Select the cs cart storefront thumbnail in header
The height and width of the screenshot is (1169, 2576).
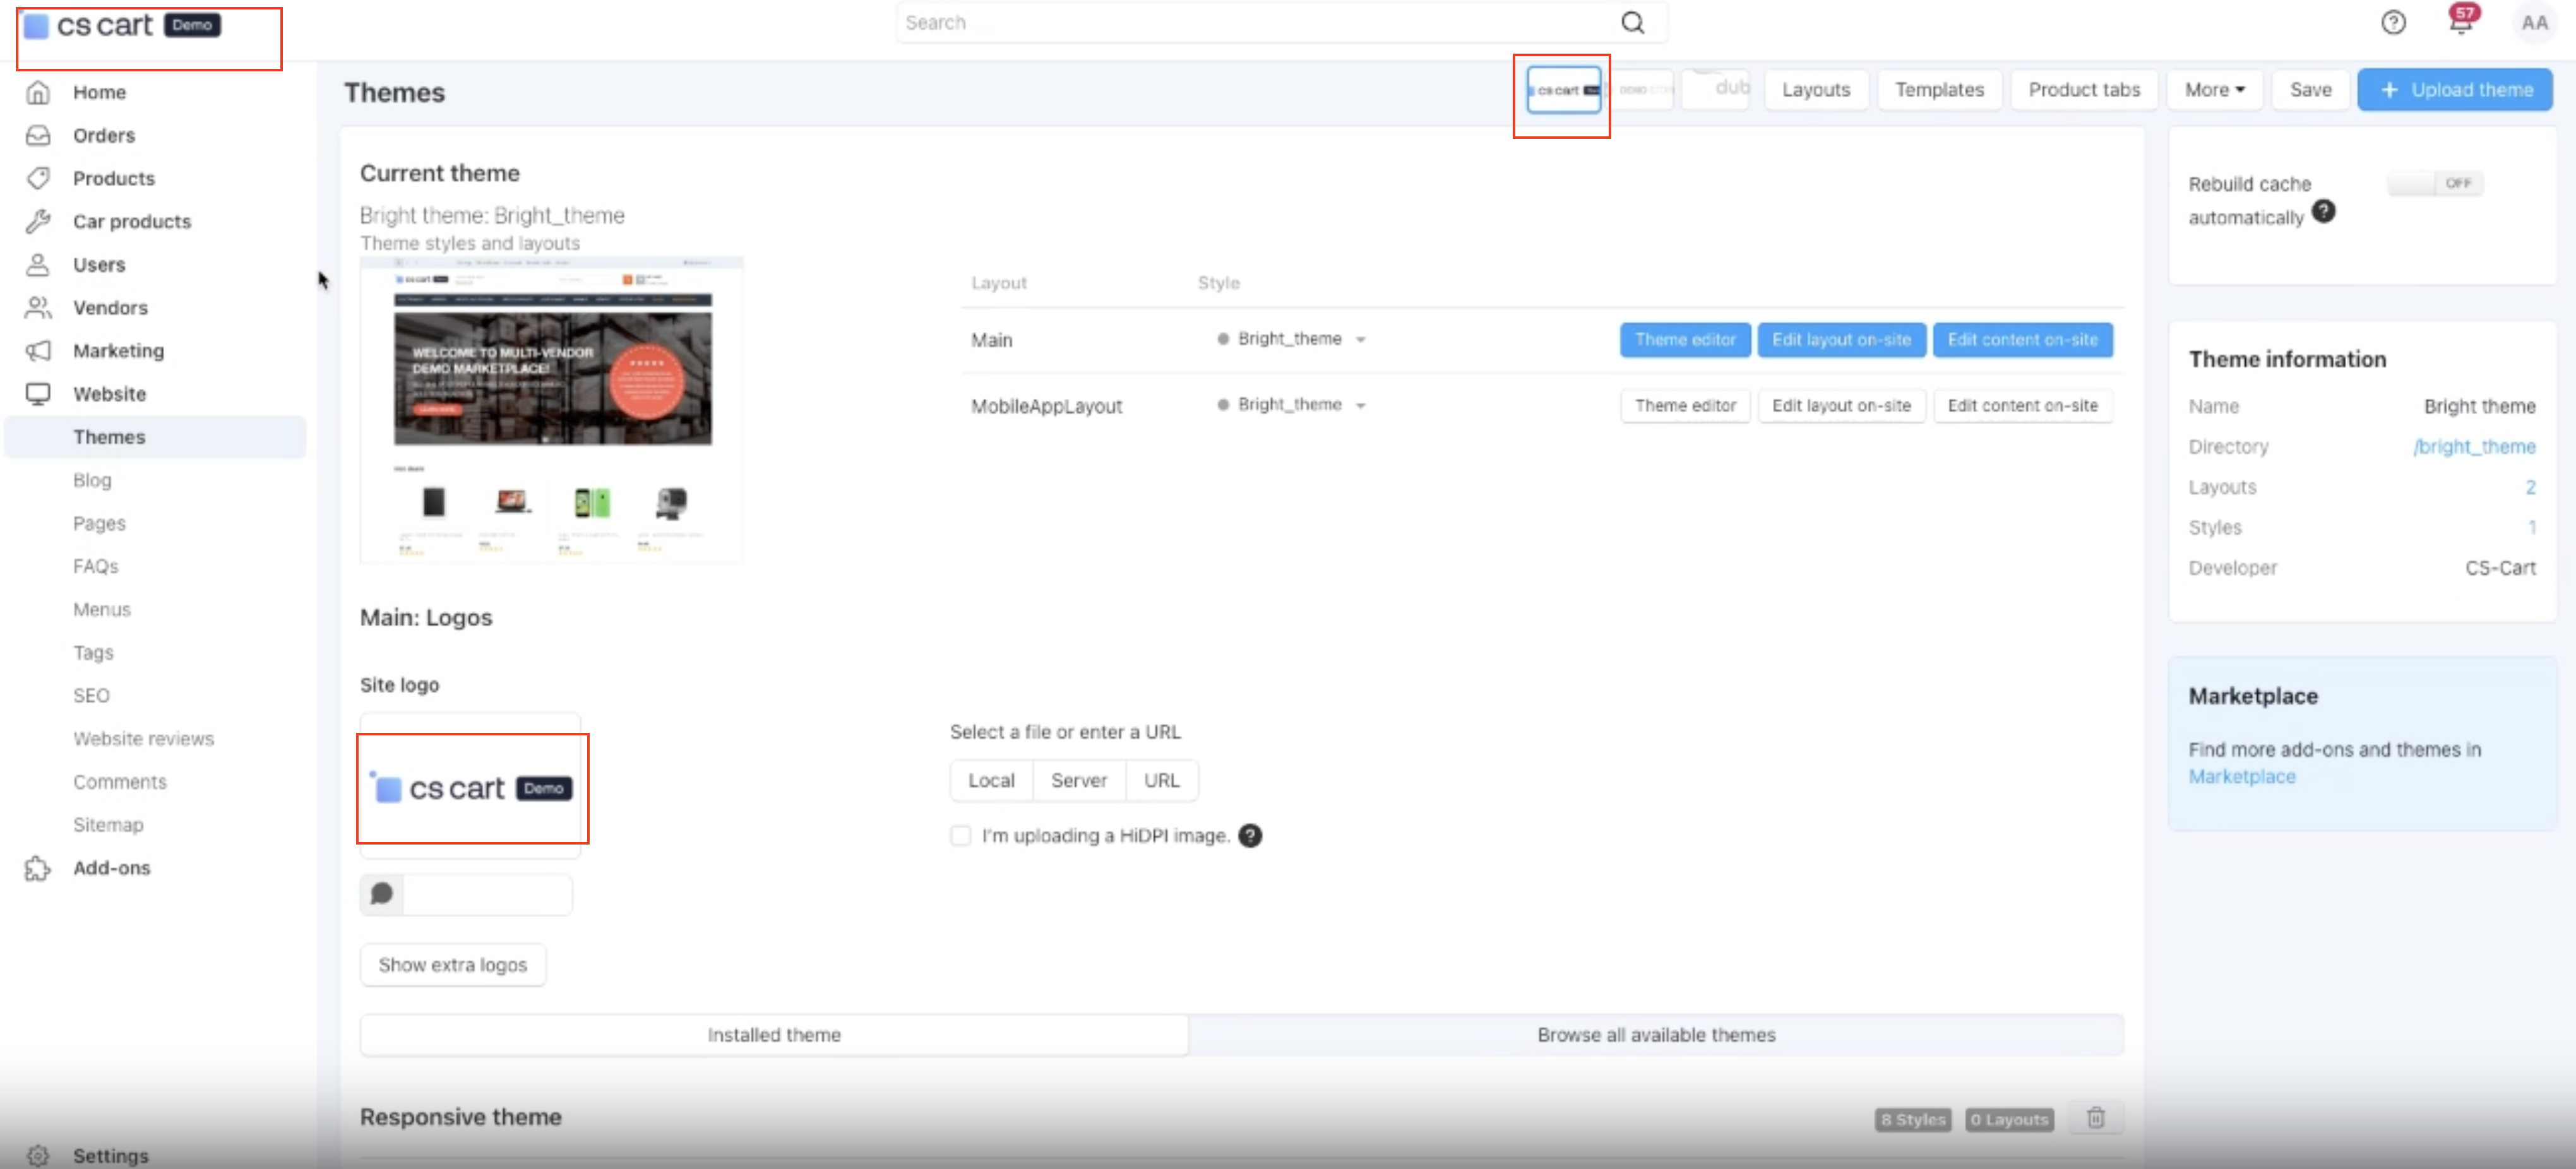point(1563,90)
